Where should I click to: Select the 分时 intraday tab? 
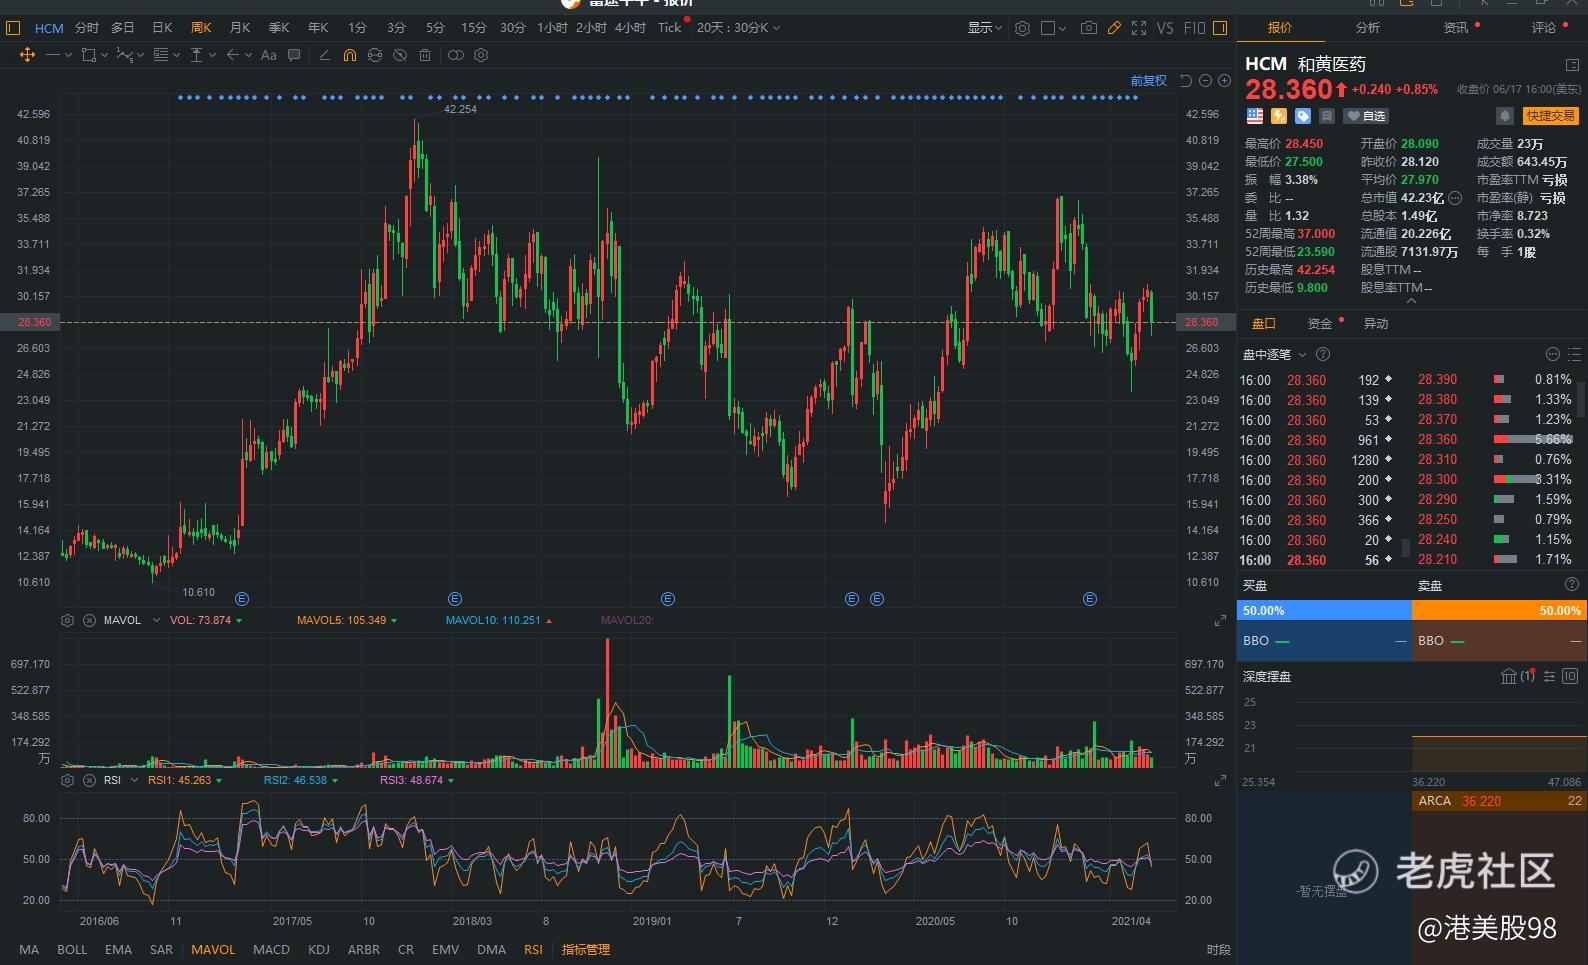tap(87, 28)
